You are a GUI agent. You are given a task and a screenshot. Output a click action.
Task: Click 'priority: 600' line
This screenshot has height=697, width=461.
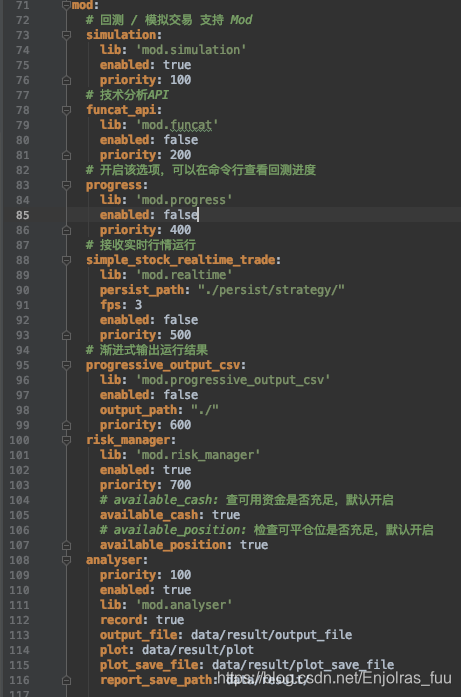pyautogui.click(x=145, y=425)
